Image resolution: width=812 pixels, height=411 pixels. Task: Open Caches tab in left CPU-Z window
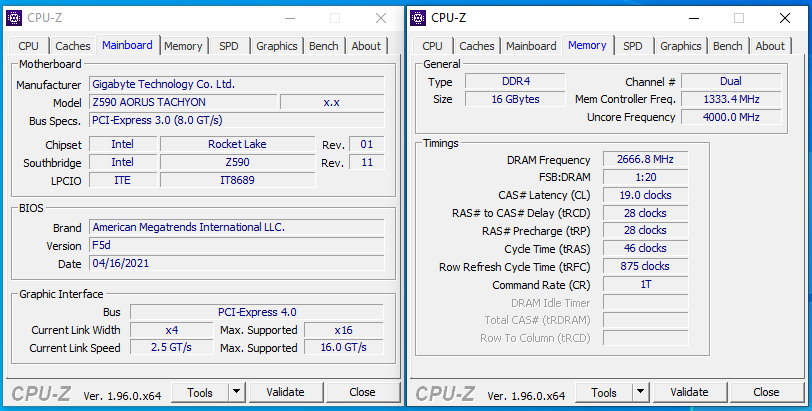[x=72, y=46]
